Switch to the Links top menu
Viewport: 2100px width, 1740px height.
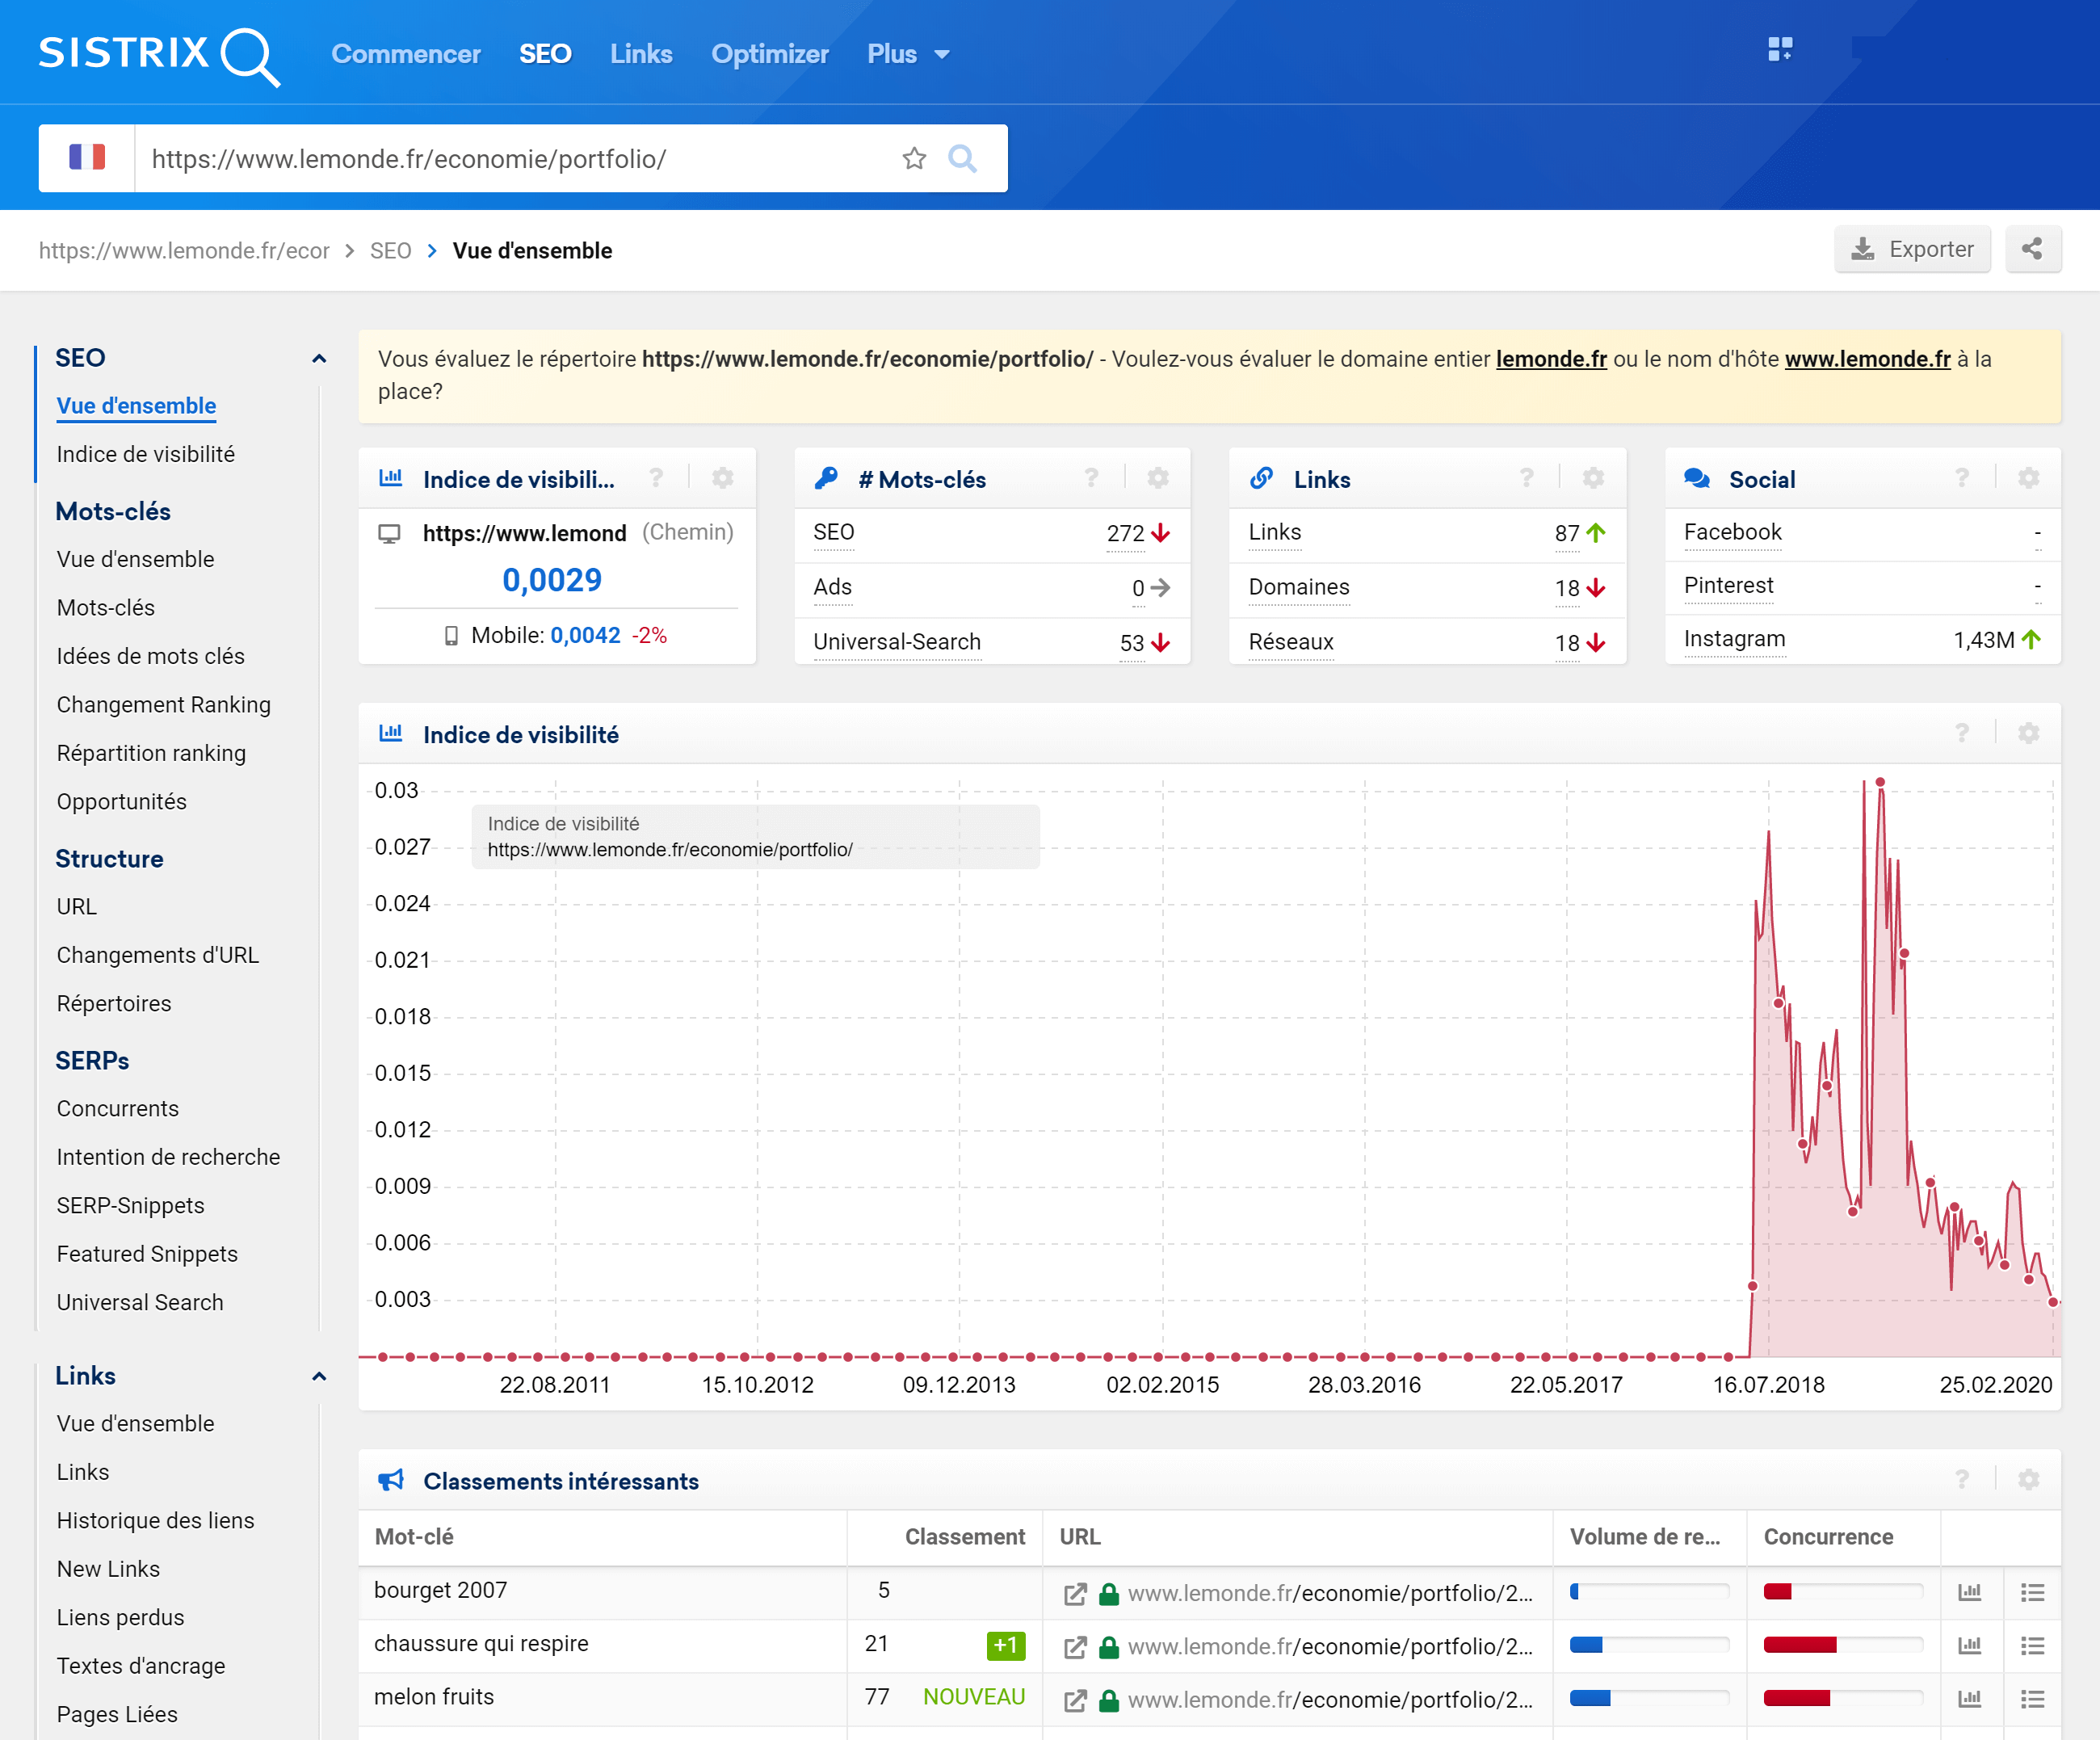coord(641,54)
